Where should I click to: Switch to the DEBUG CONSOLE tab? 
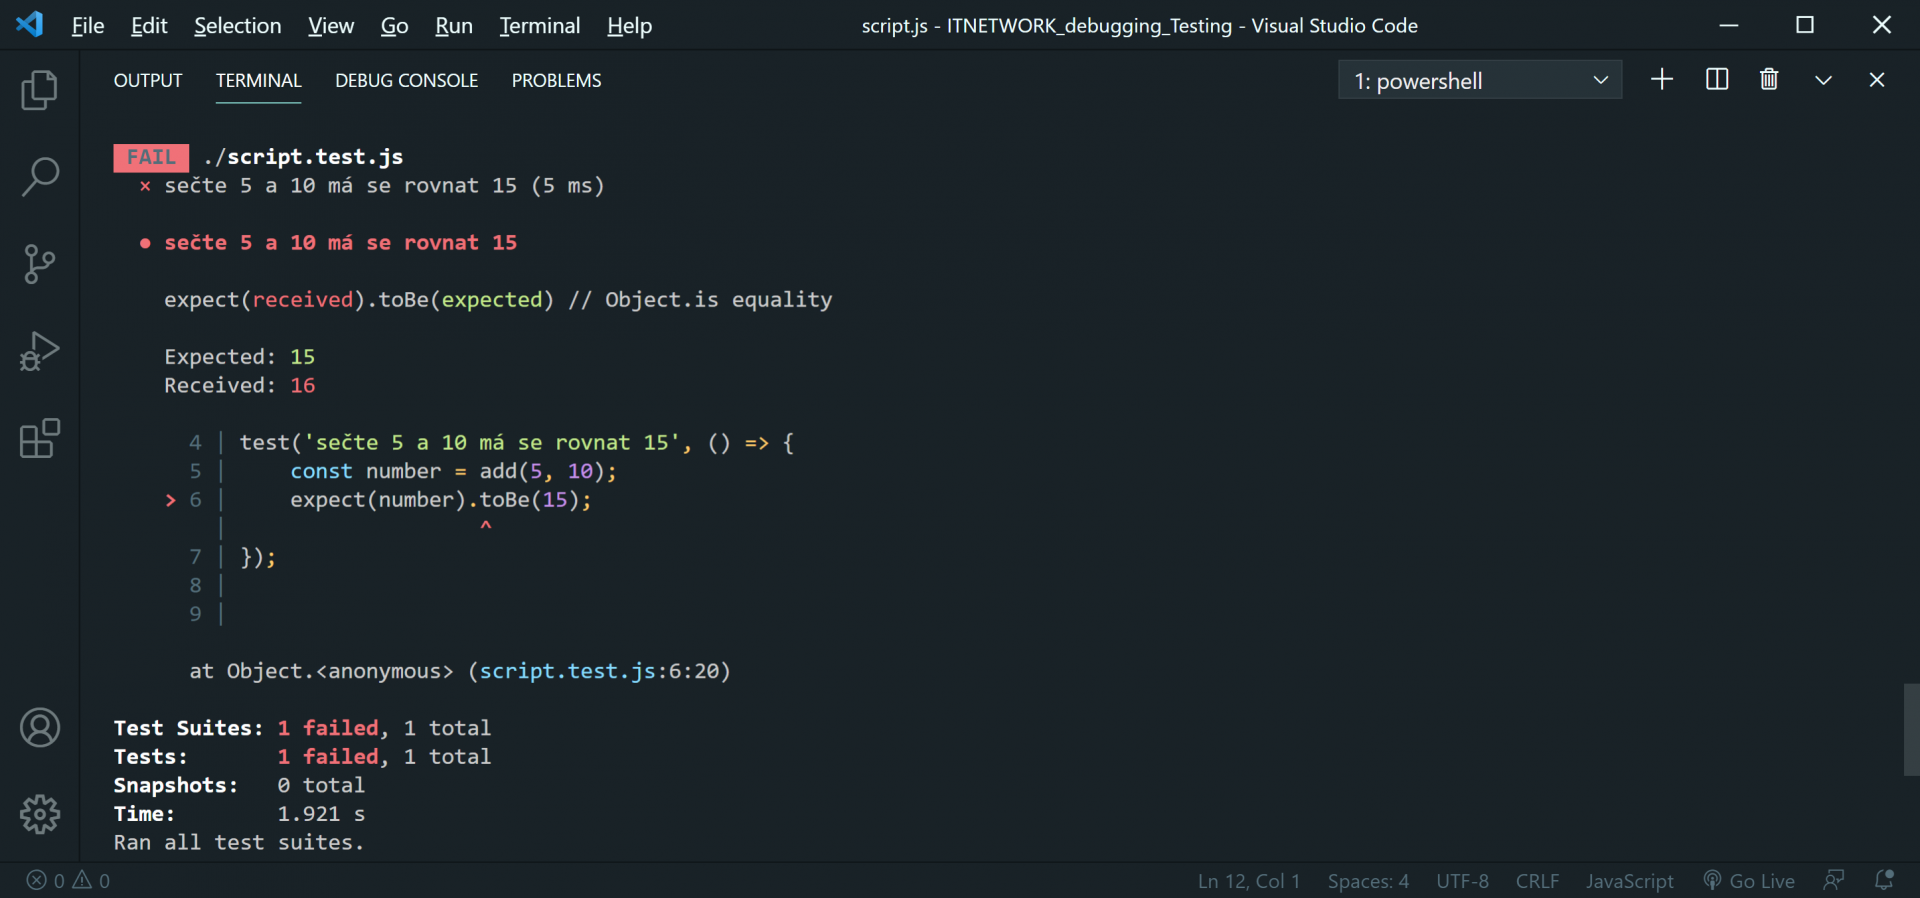pyautogui.click(x=407, y=80)
